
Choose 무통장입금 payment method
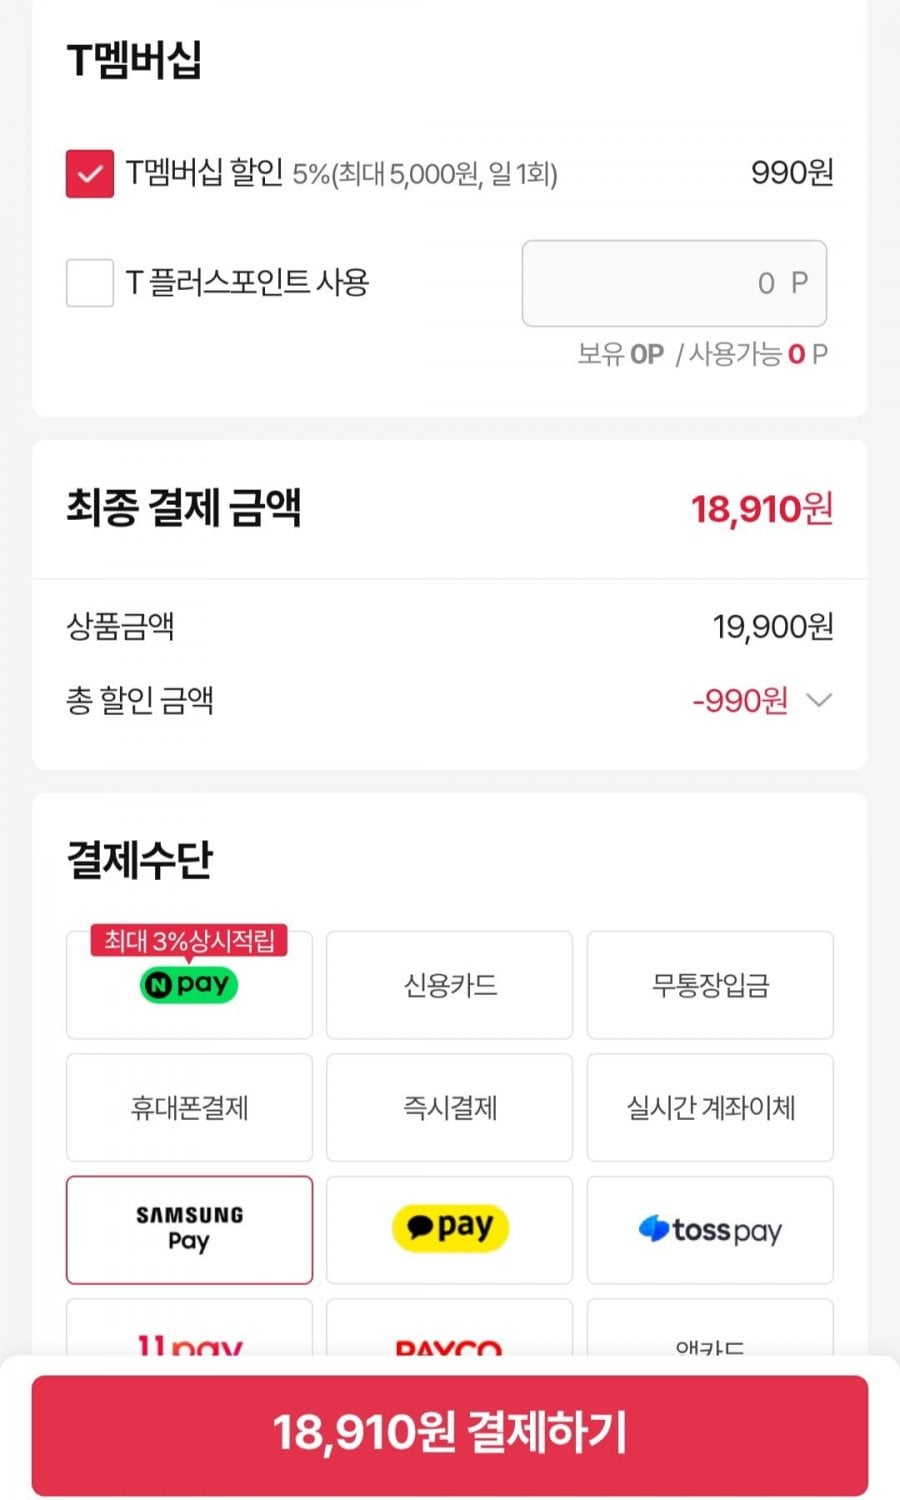click(x=709, y=986)
